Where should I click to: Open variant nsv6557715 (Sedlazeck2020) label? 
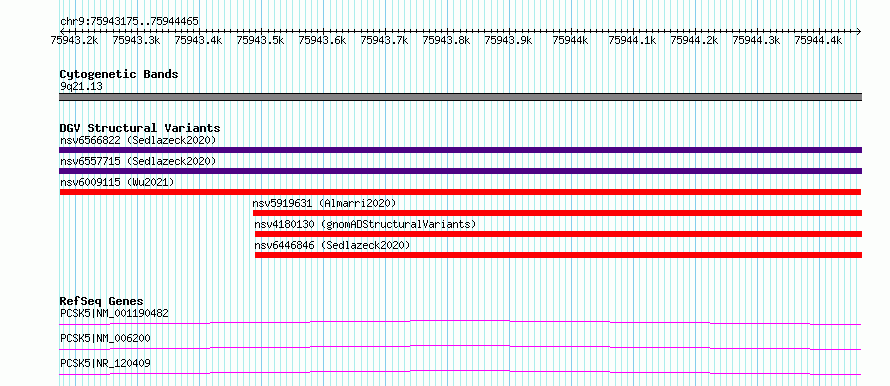(x=138, y=161)
